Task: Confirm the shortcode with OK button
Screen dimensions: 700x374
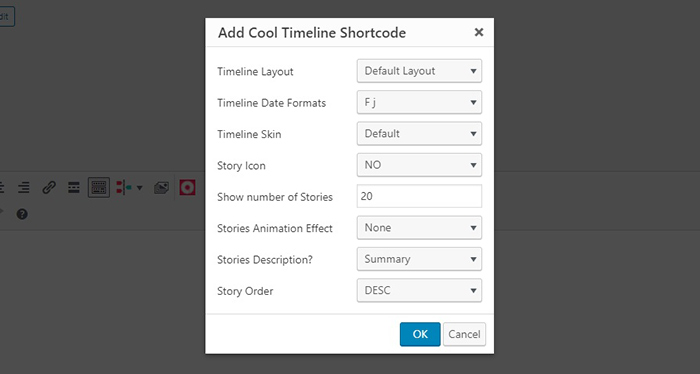Action: [420, 334]
